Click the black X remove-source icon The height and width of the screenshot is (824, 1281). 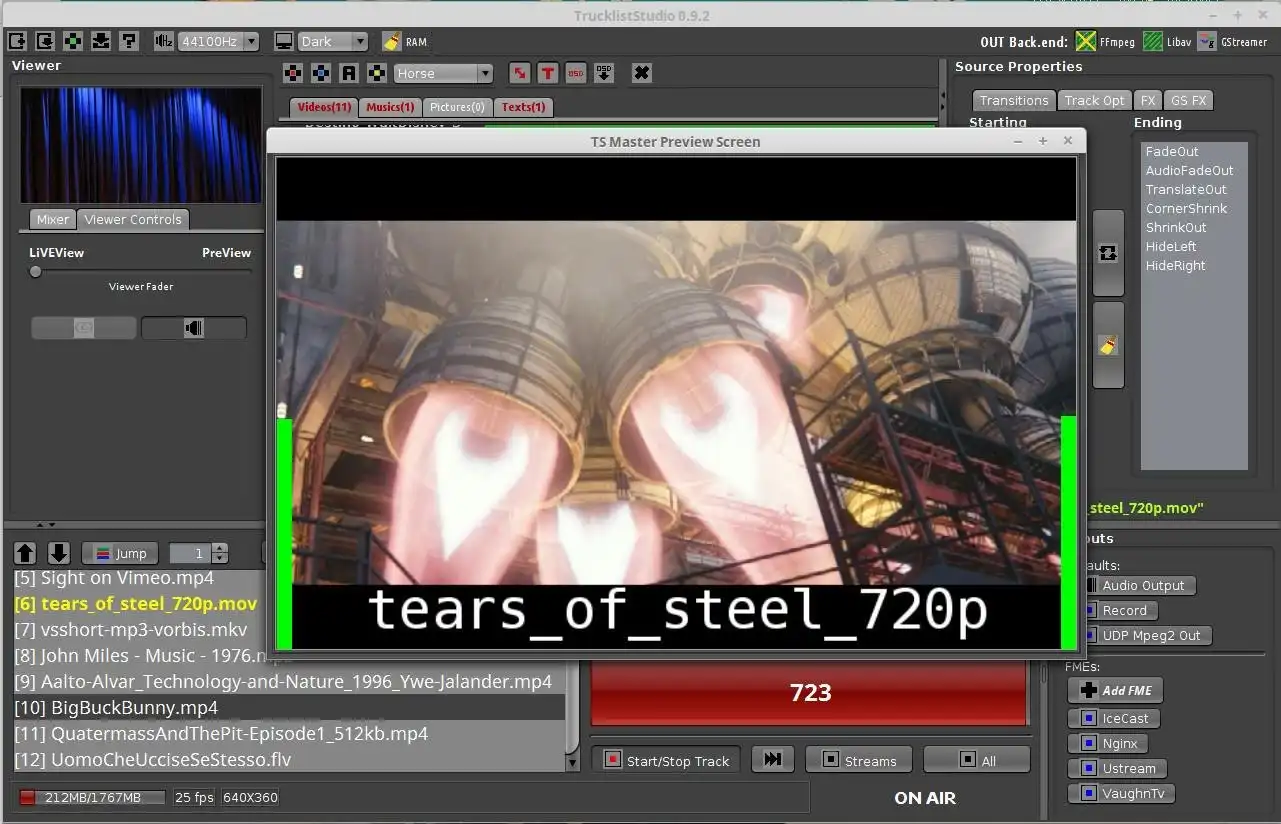click(x=642, y=73)
